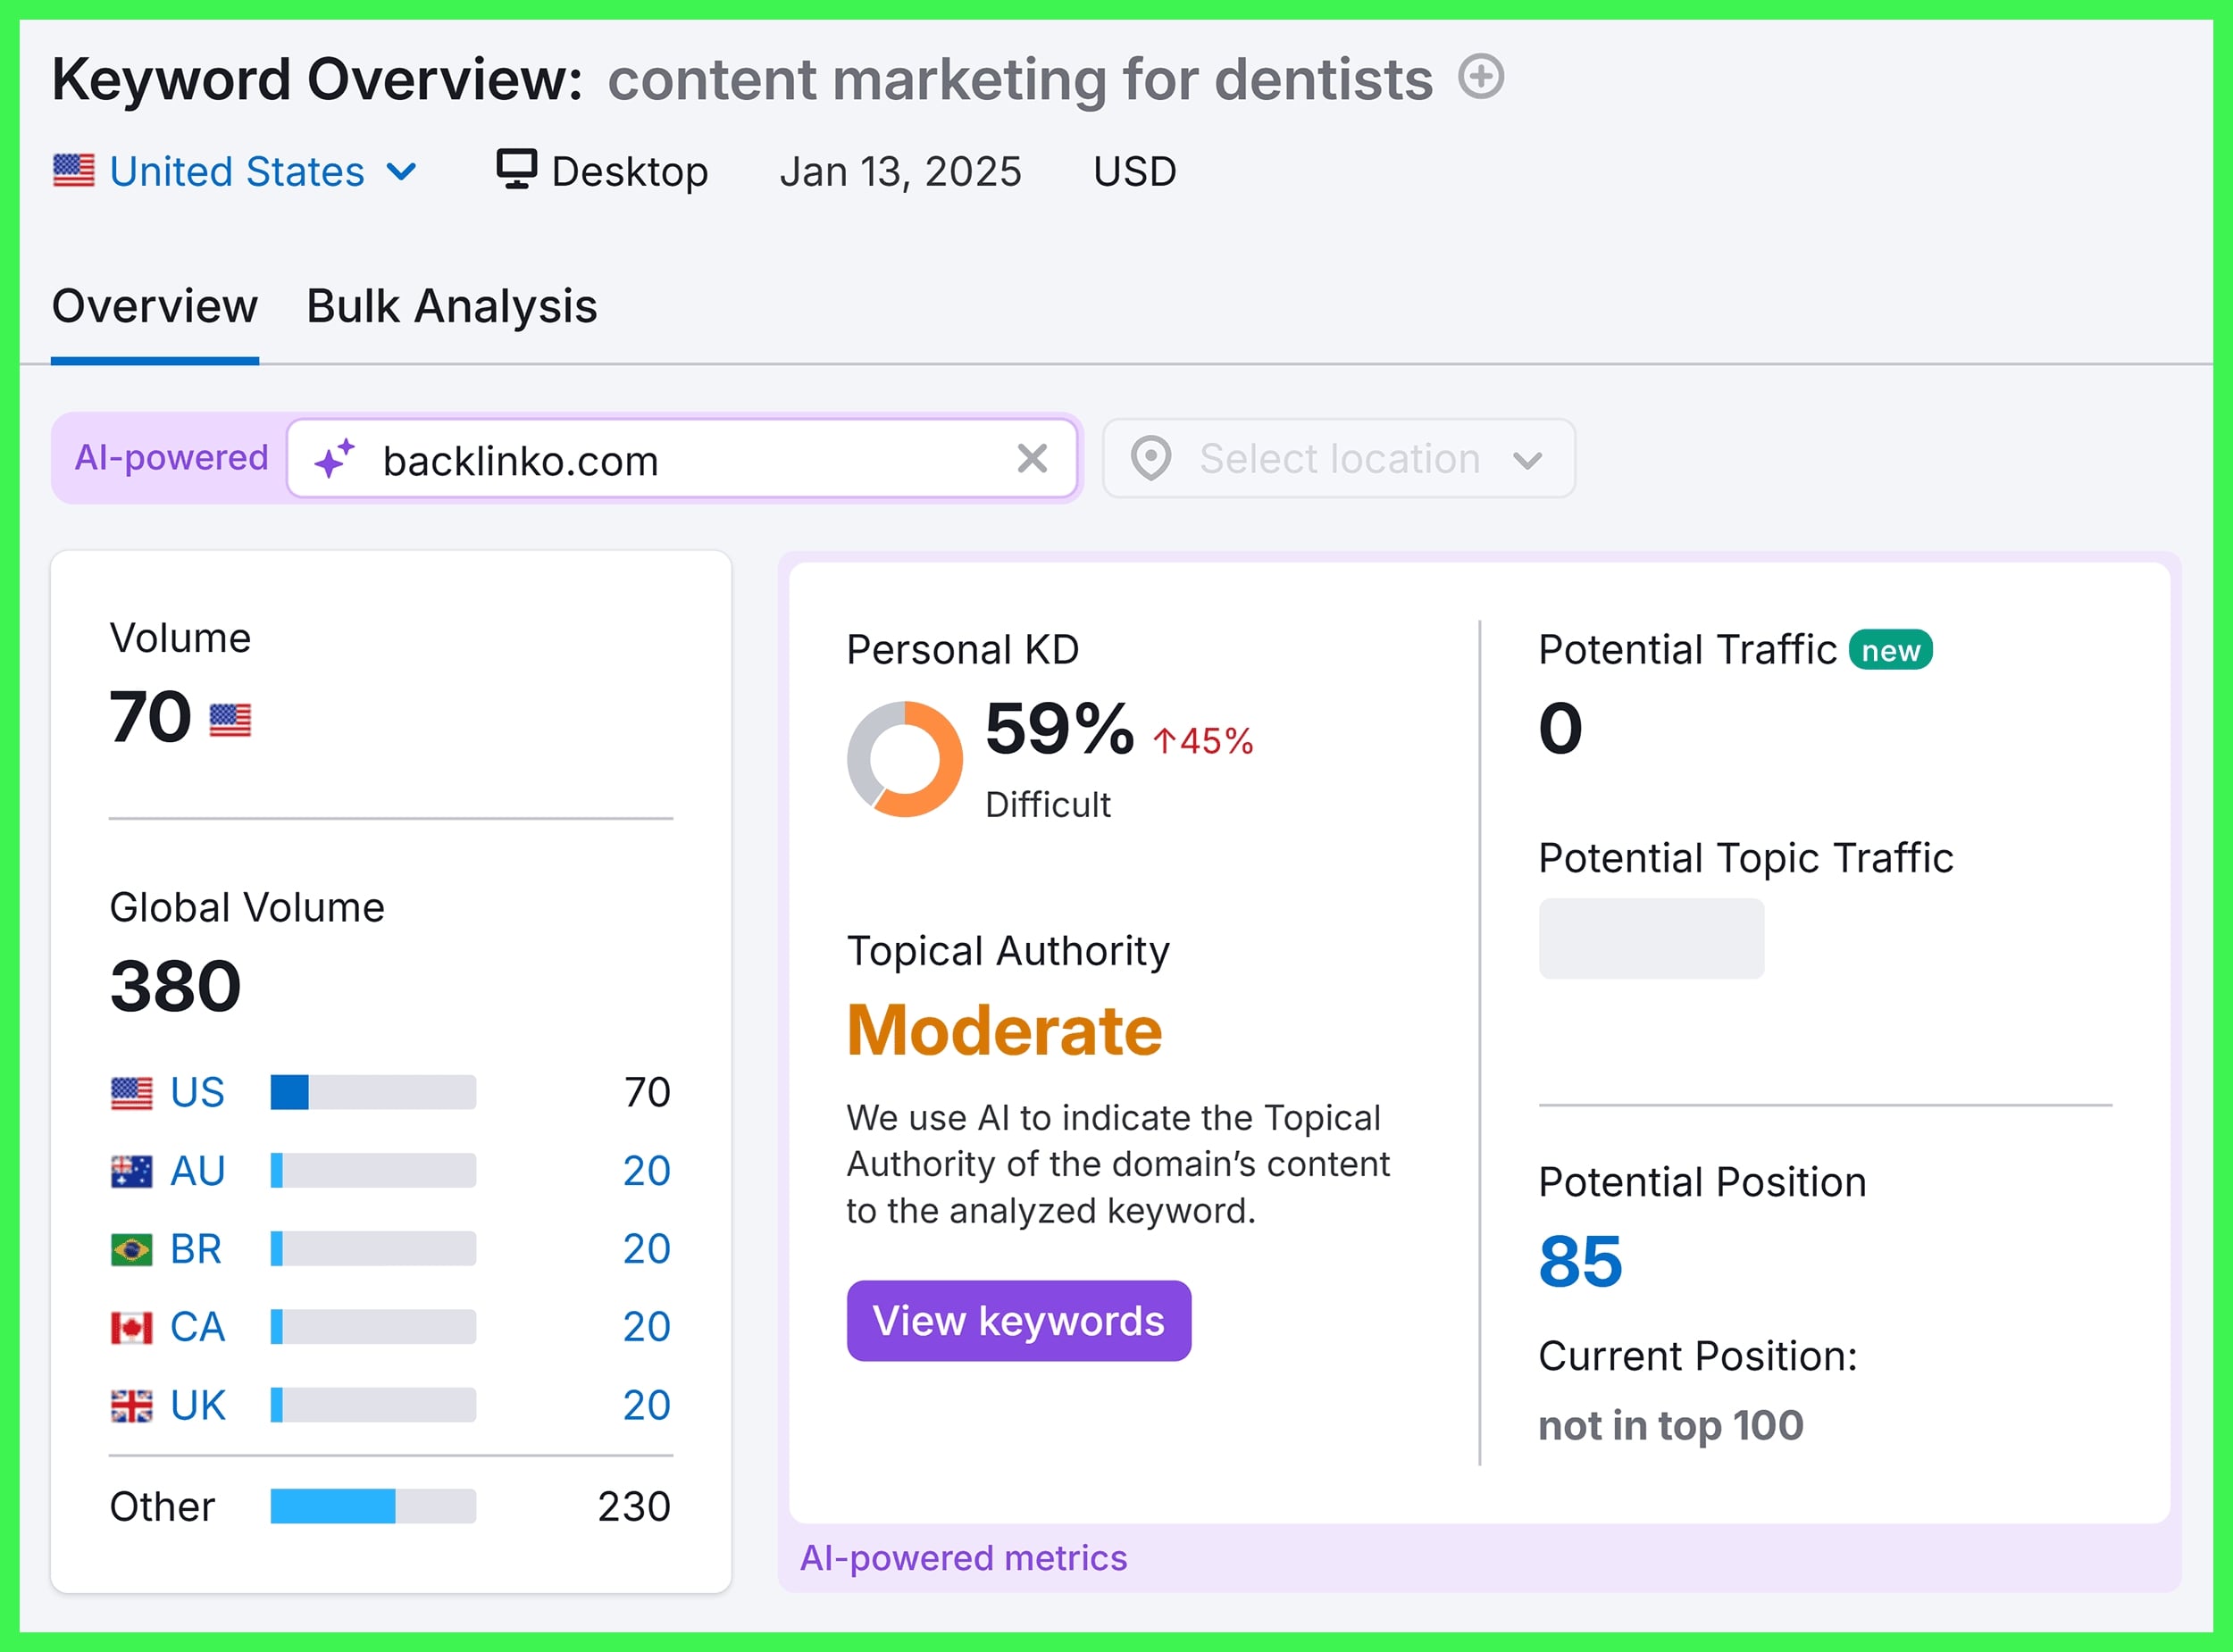Click the add keyword plus icon

[x=1480, y=75]
